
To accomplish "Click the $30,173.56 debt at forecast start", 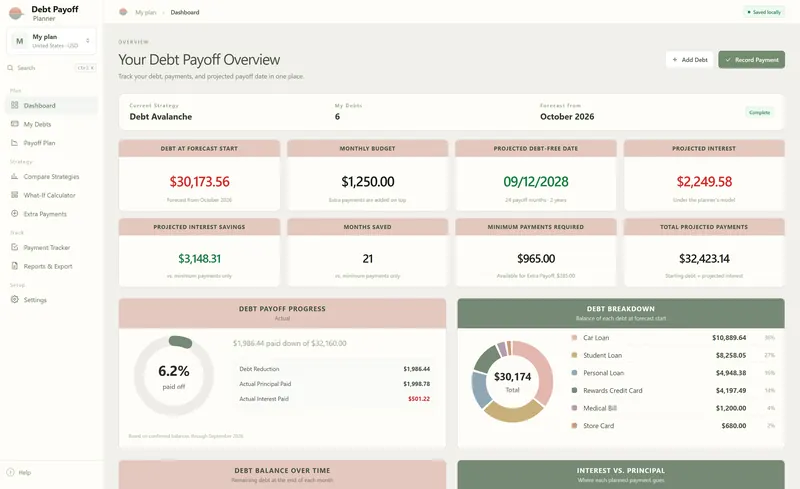I will pos(199,182).
